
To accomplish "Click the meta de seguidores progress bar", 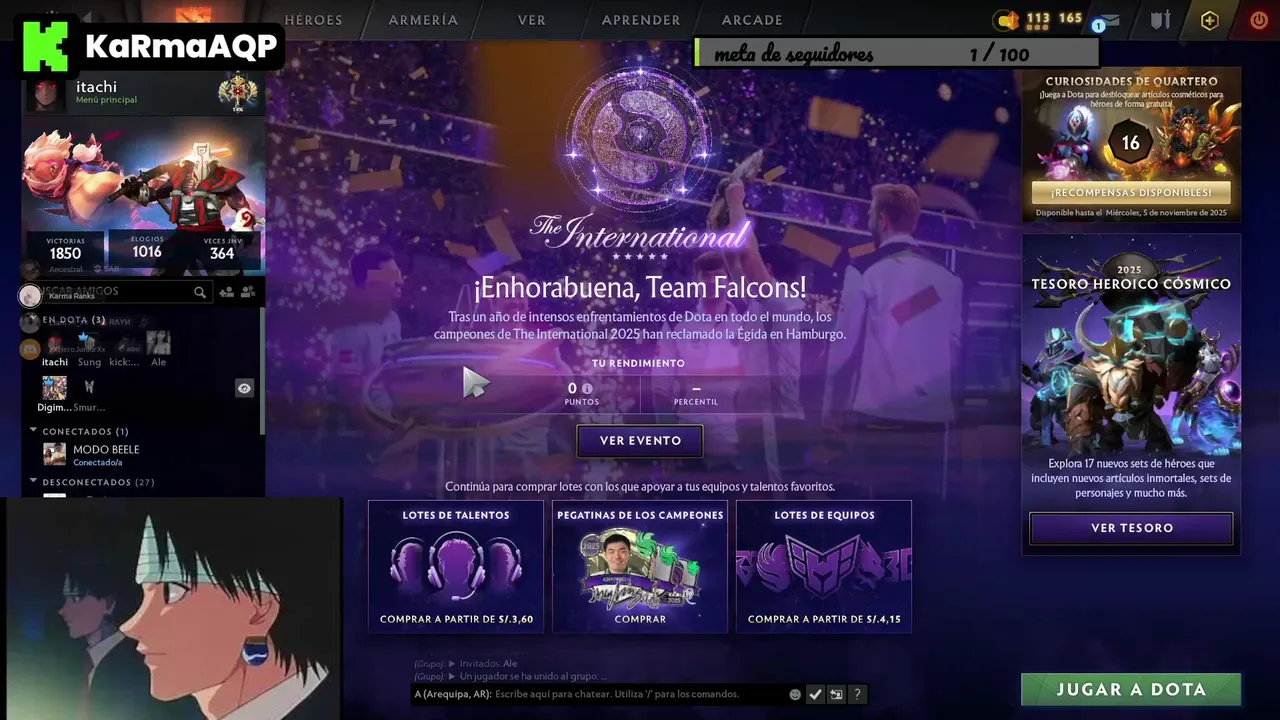I will (896, 54).
